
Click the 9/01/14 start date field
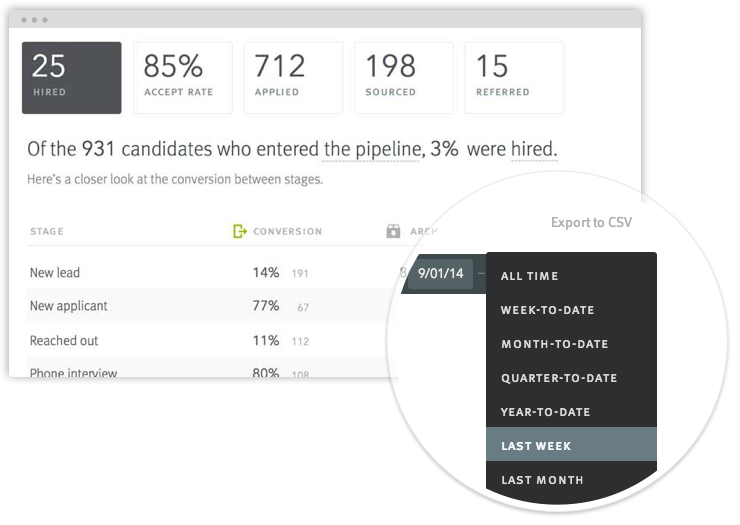click(x=440, y=273)
